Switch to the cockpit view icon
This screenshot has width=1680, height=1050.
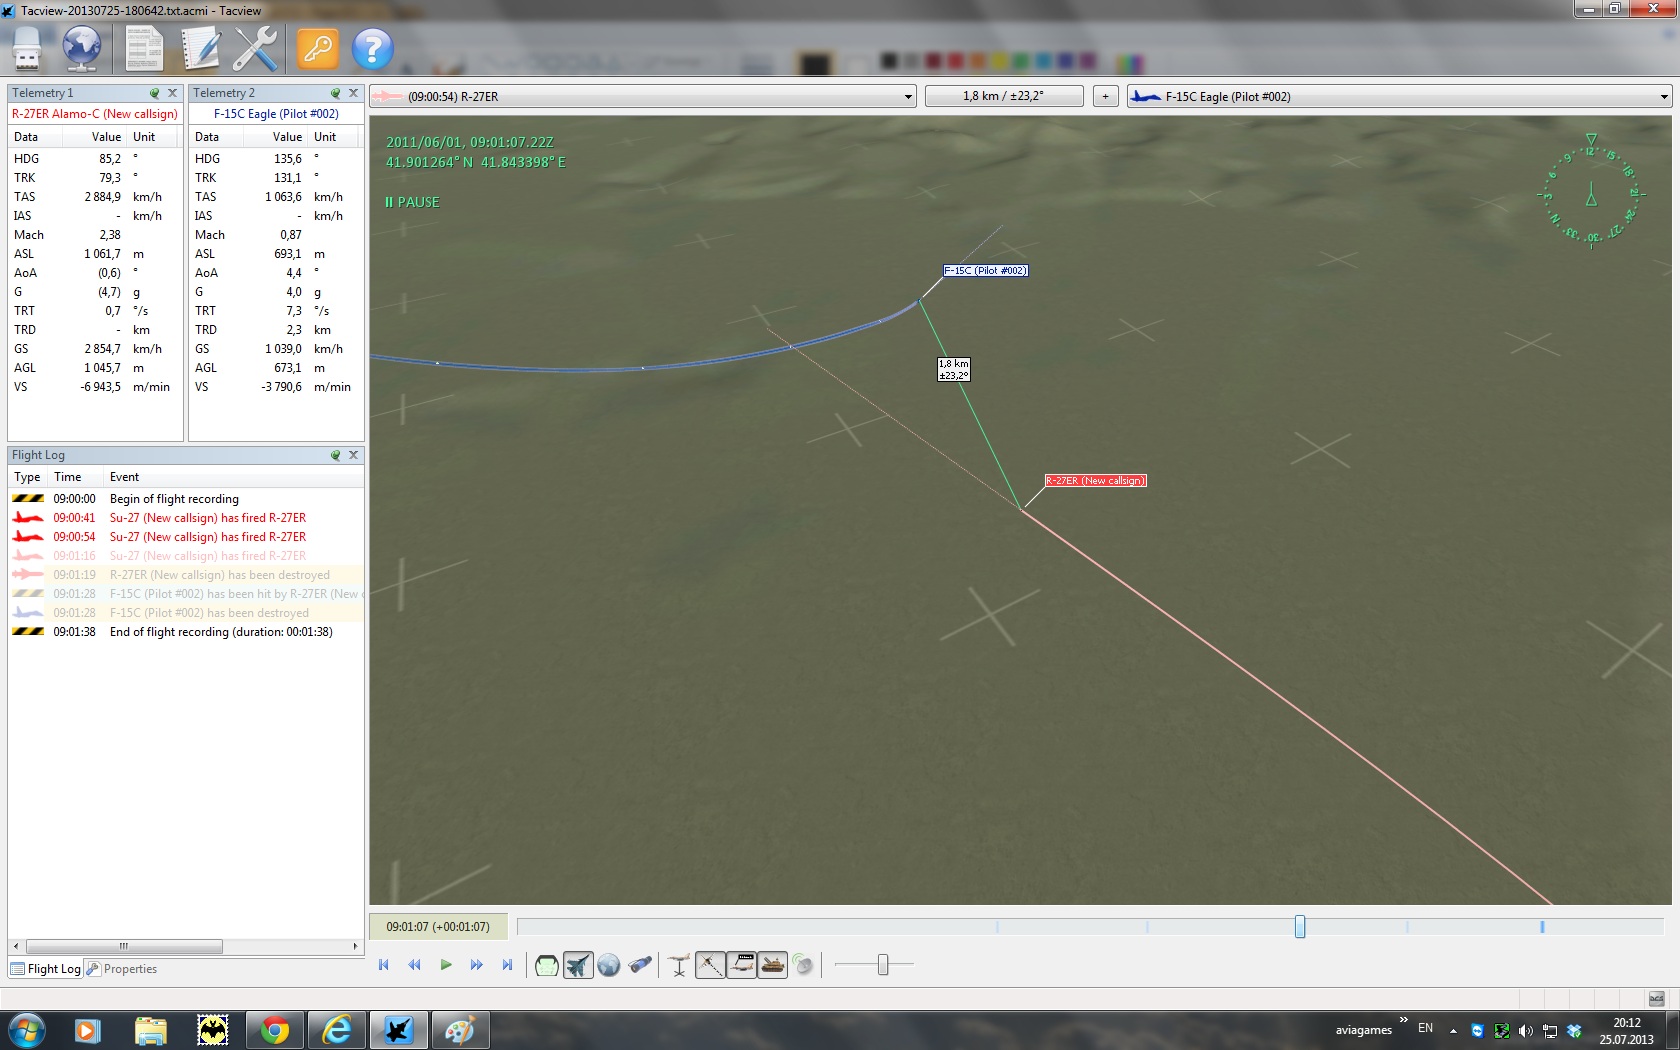click(547, 965)
